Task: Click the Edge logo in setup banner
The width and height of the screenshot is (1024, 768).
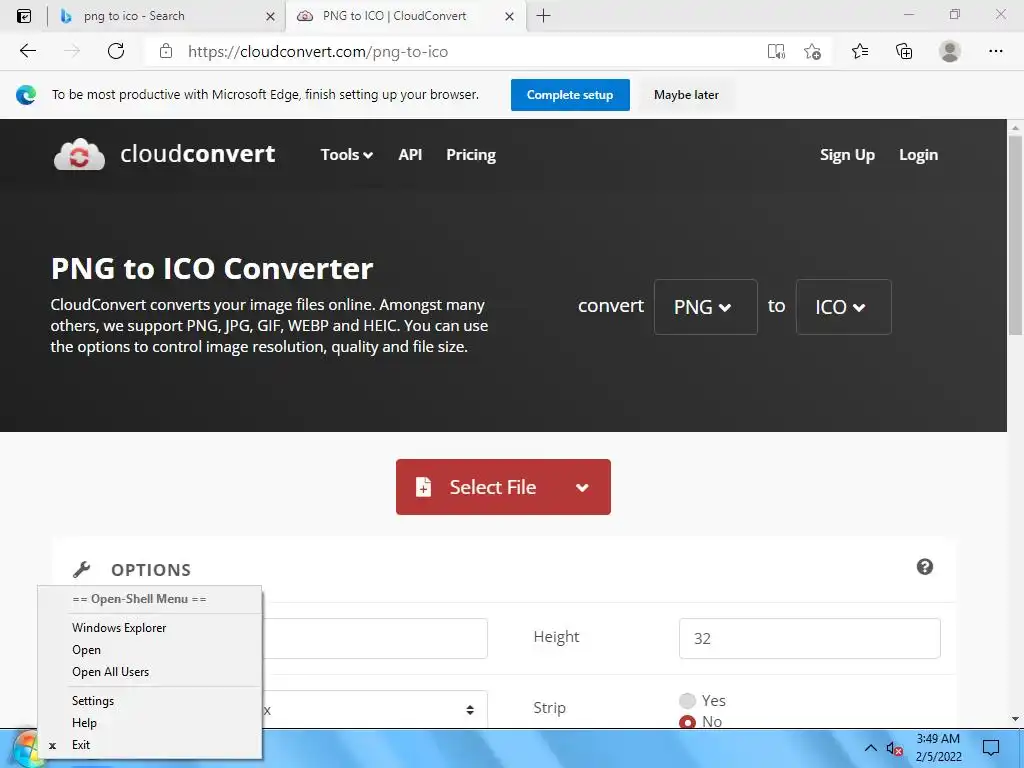Action: 26,95
